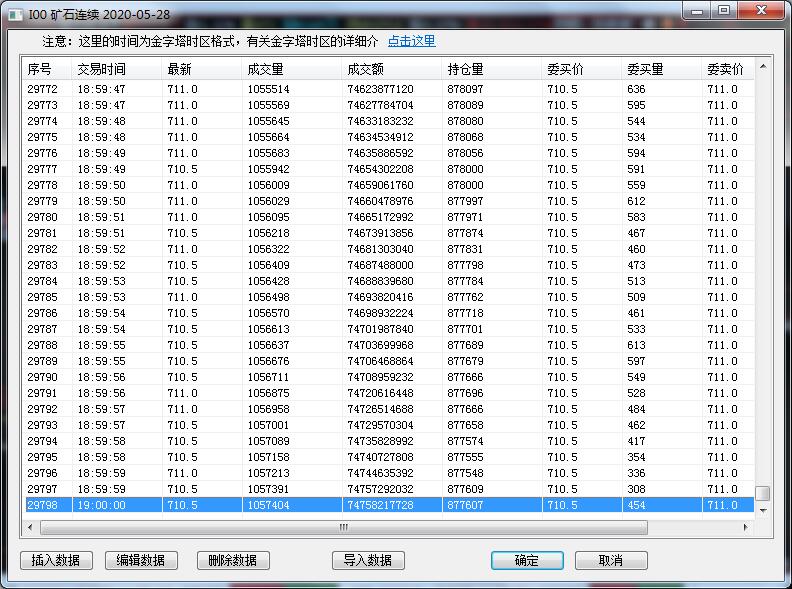792x589 pixels.
Task: Click the 委买量 column header
Action: coord(662,69)
